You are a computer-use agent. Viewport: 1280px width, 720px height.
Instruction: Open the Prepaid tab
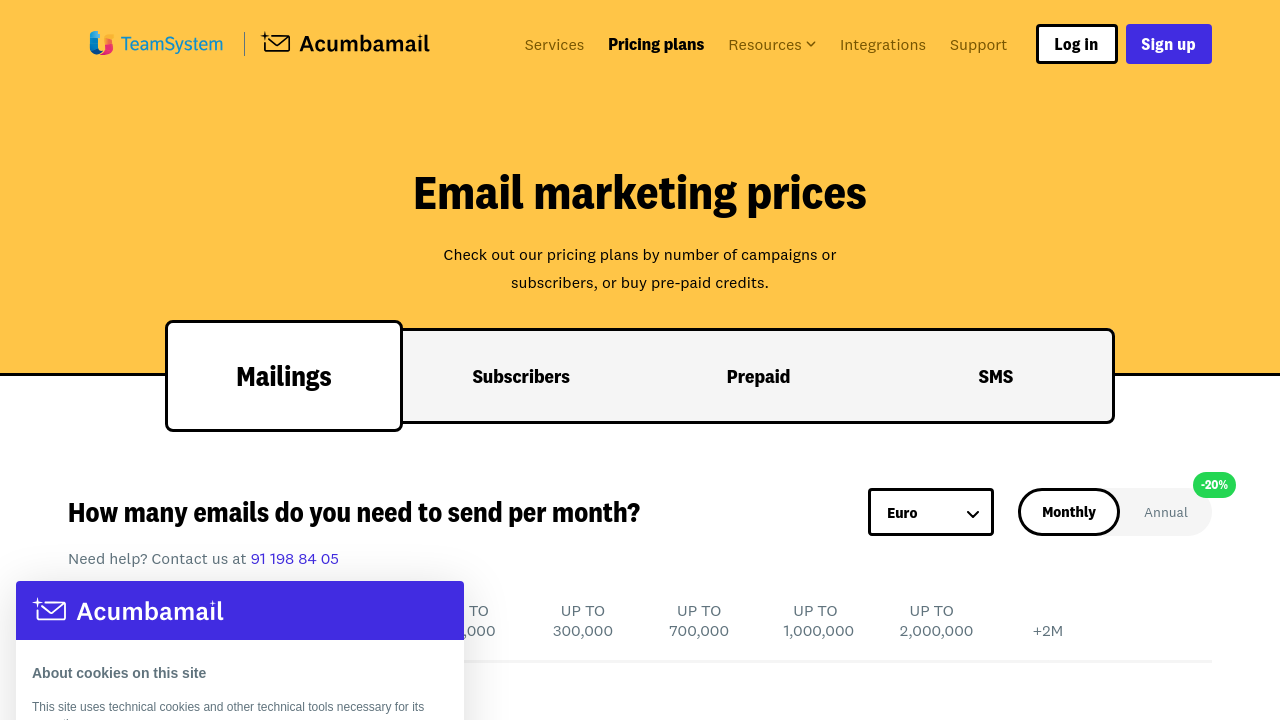tap(758, 376)
